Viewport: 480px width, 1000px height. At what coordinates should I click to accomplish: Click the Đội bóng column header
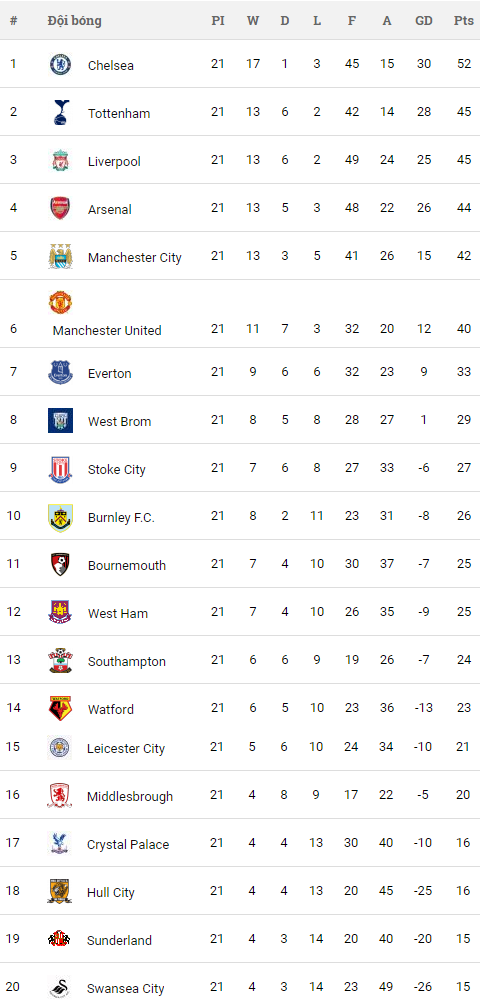(74, 20)
